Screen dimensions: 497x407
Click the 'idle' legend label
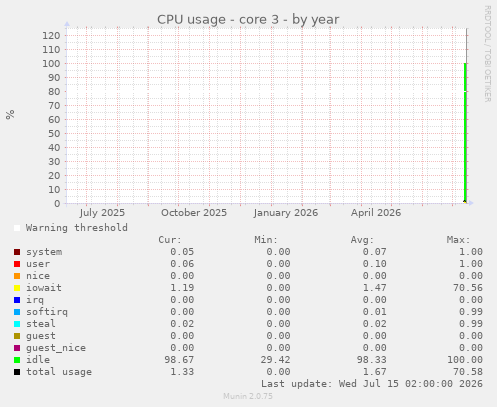click(x=38, y=360)
